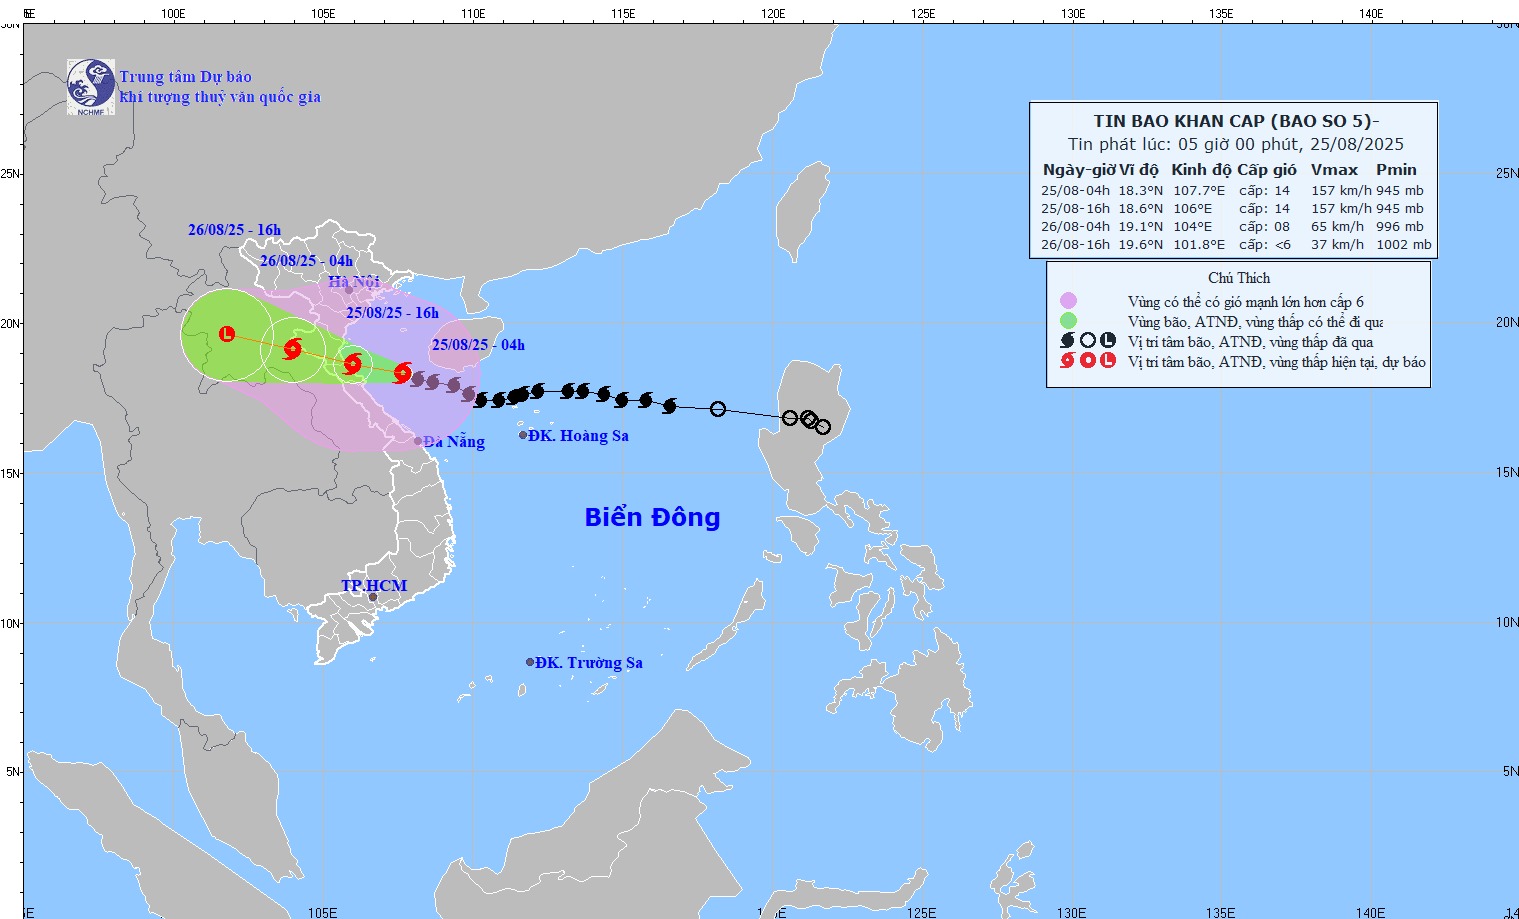Click the Đà Nẵng city marker dot

[x=418, y=441]
